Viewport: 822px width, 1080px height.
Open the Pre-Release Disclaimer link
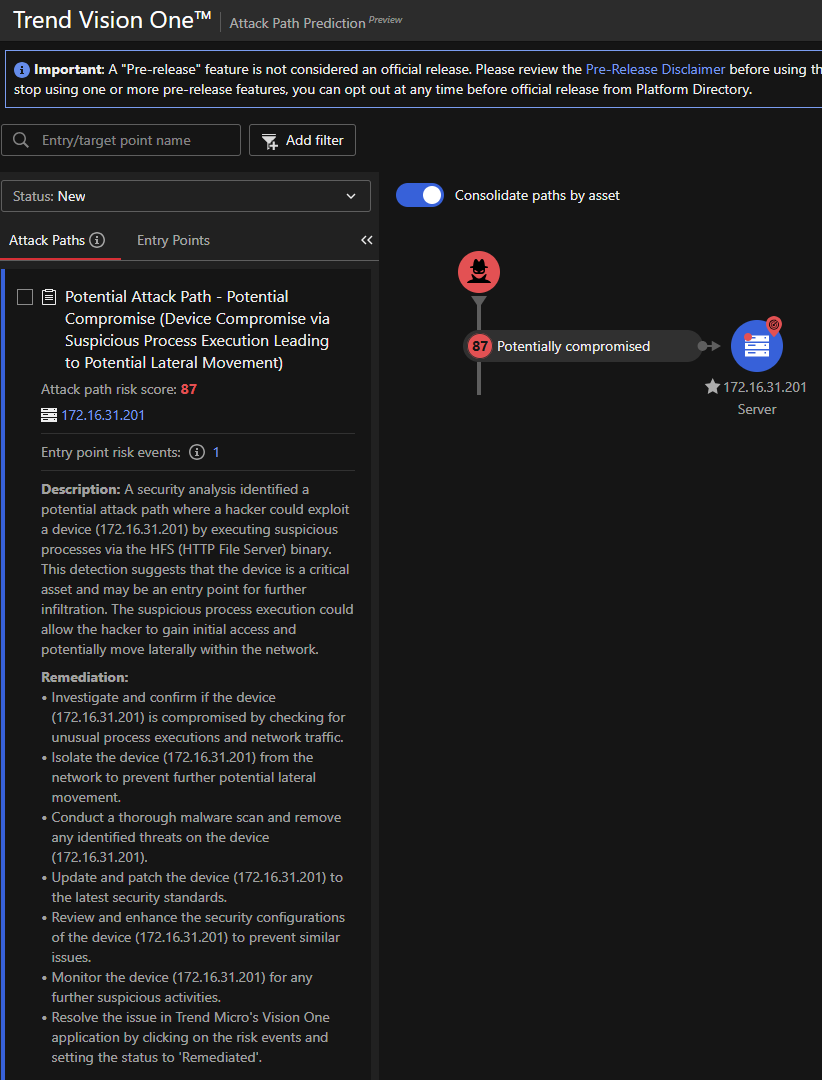click(655, 70)
